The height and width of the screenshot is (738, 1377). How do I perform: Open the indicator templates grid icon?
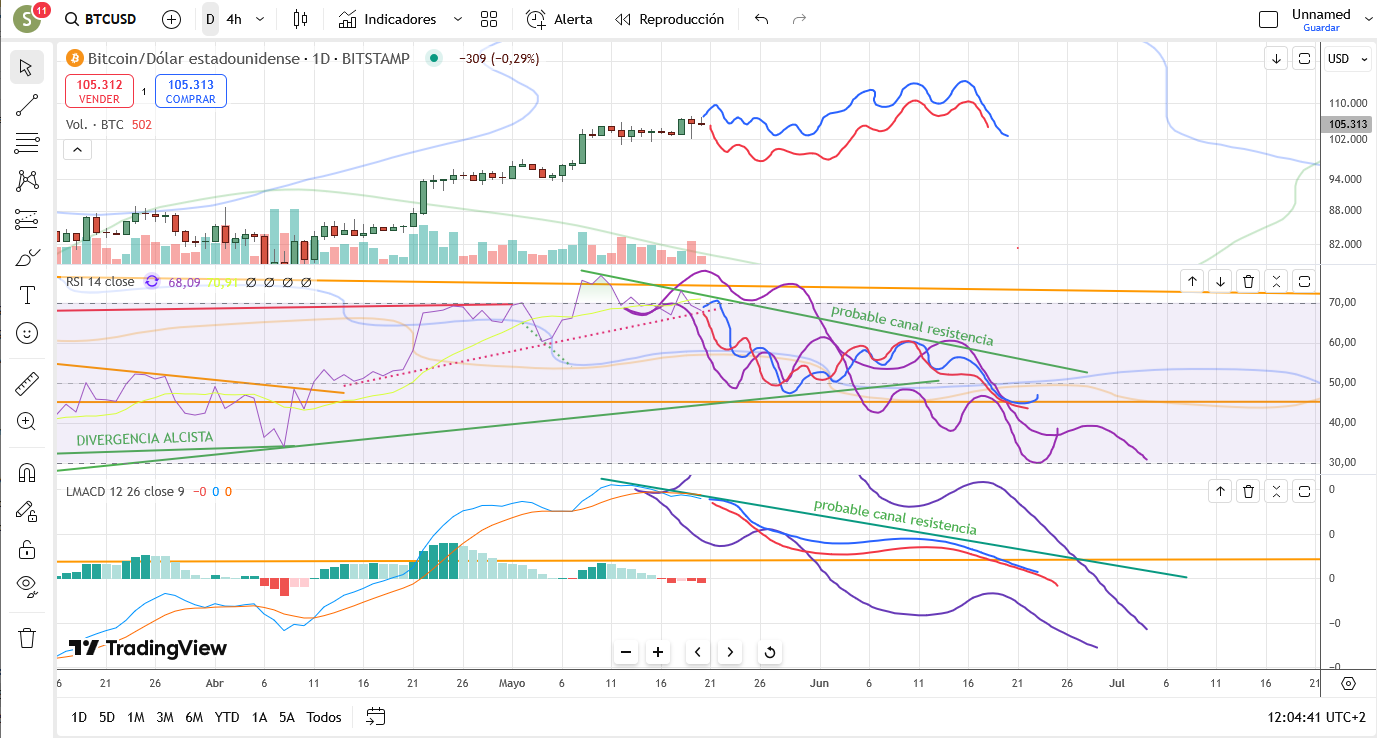point(489,19)
